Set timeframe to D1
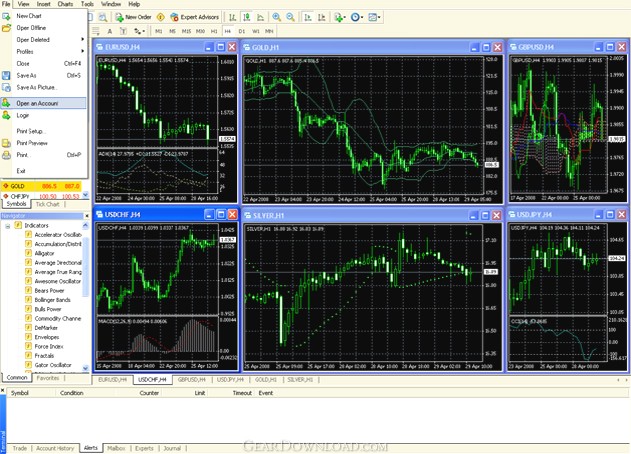The width and height of the screenshot is (631, 454). [x=241, y=31]
